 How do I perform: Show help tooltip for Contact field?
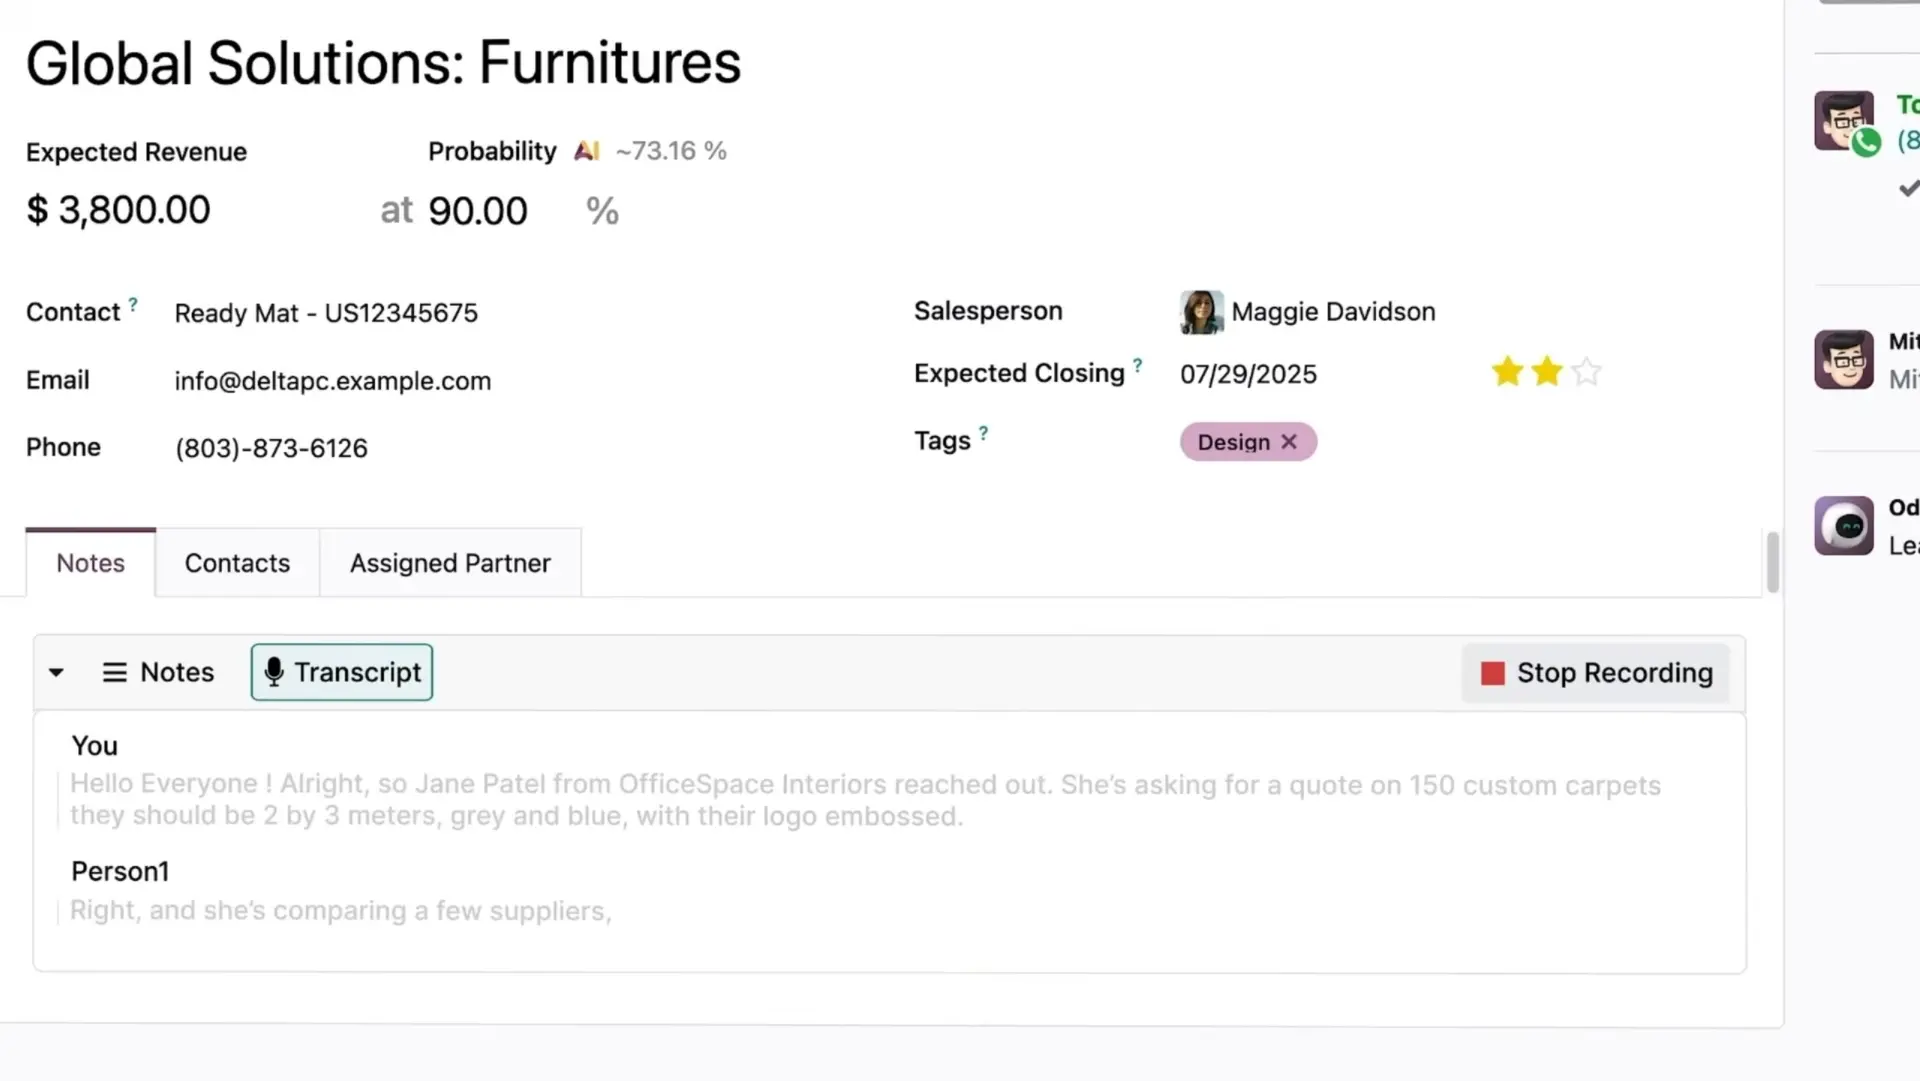click(x=133, y=304)
